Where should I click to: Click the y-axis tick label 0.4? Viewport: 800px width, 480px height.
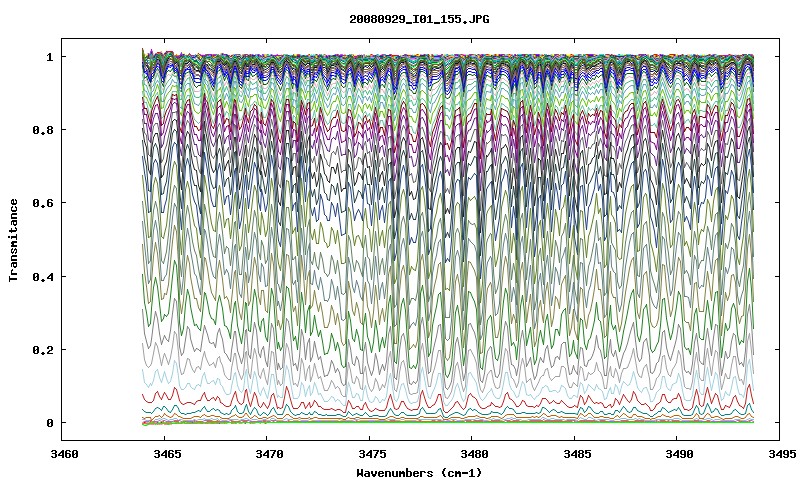(43, 276)
